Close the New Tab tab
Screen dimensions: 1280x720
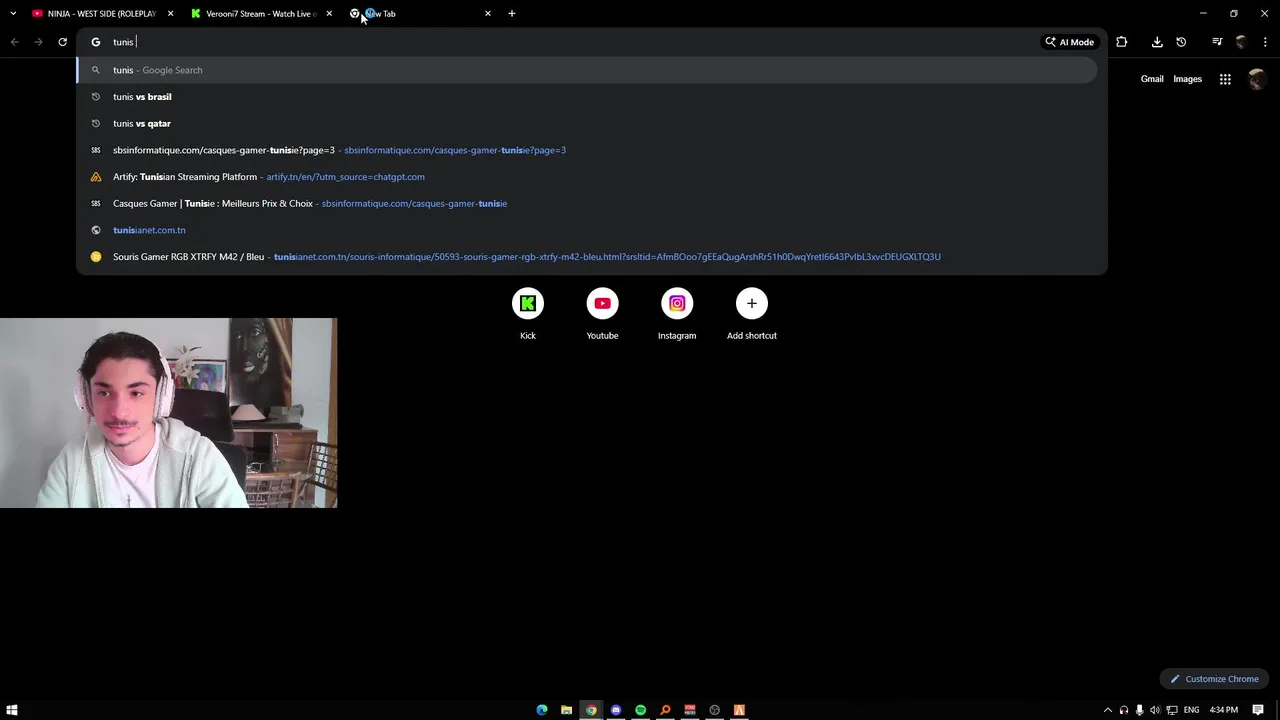487,13
